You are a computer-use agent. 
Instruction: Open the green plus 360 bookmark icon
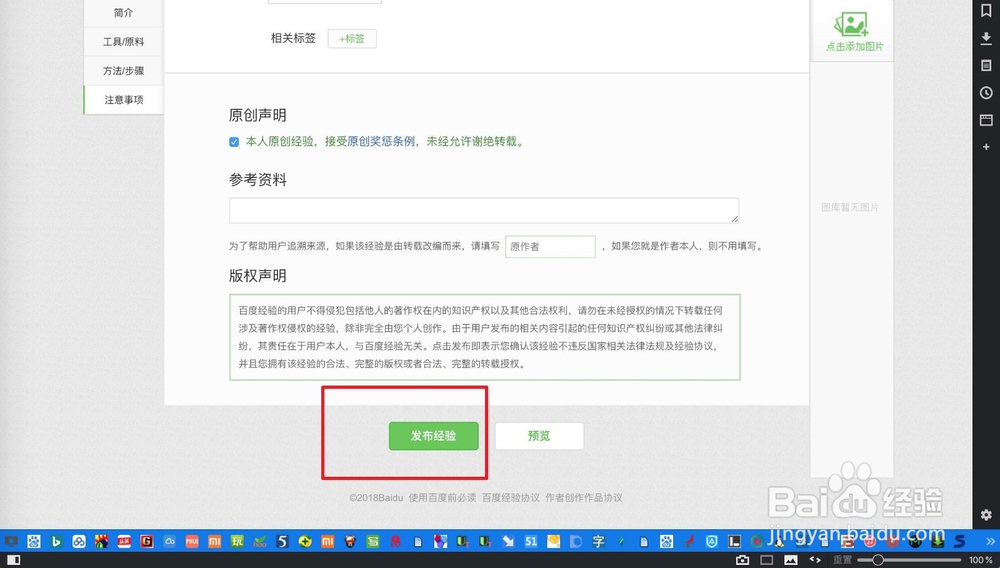point(305,542)
